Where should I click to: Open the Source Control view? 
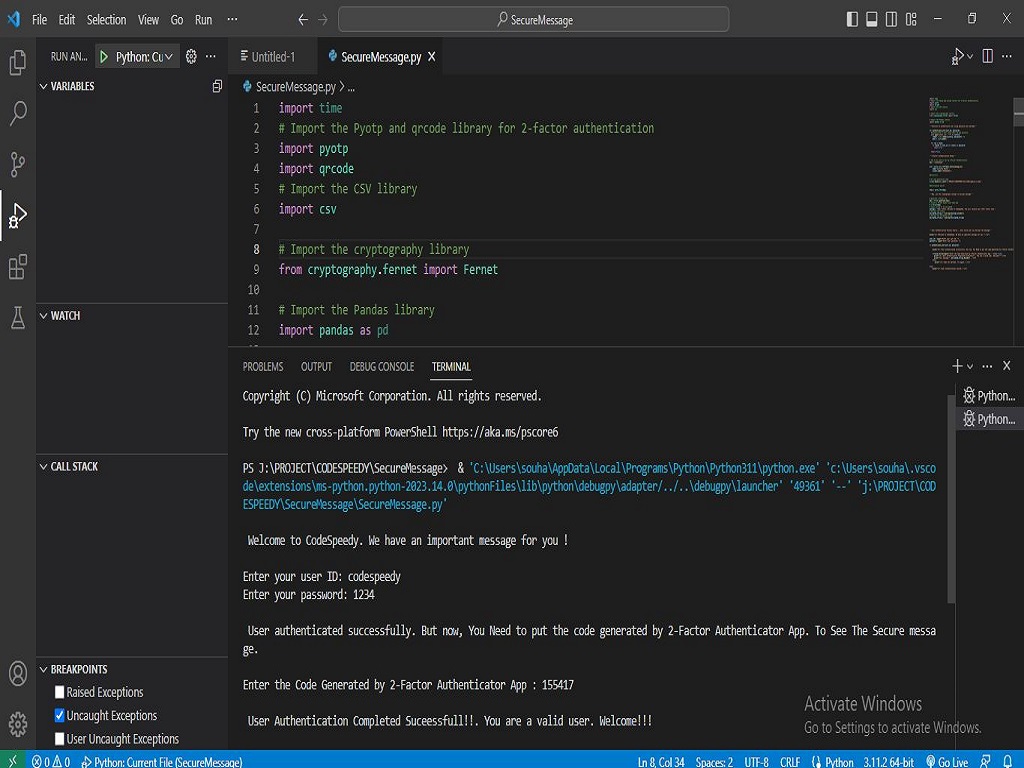(x=18, y=164)
